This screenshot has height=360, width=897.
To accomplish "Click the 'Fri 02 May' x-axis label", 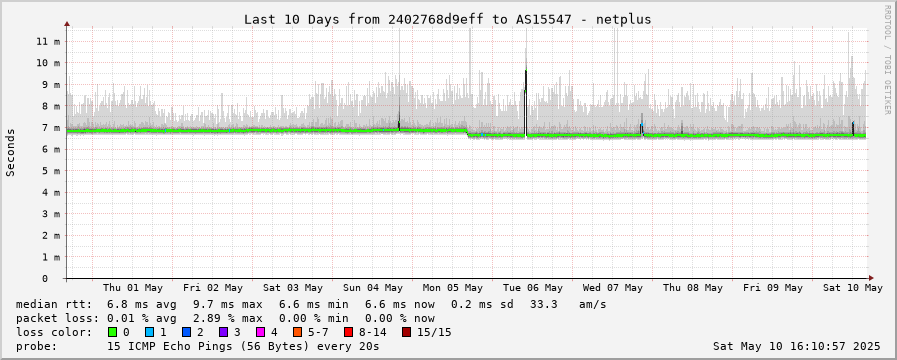I will coord(213,288).
